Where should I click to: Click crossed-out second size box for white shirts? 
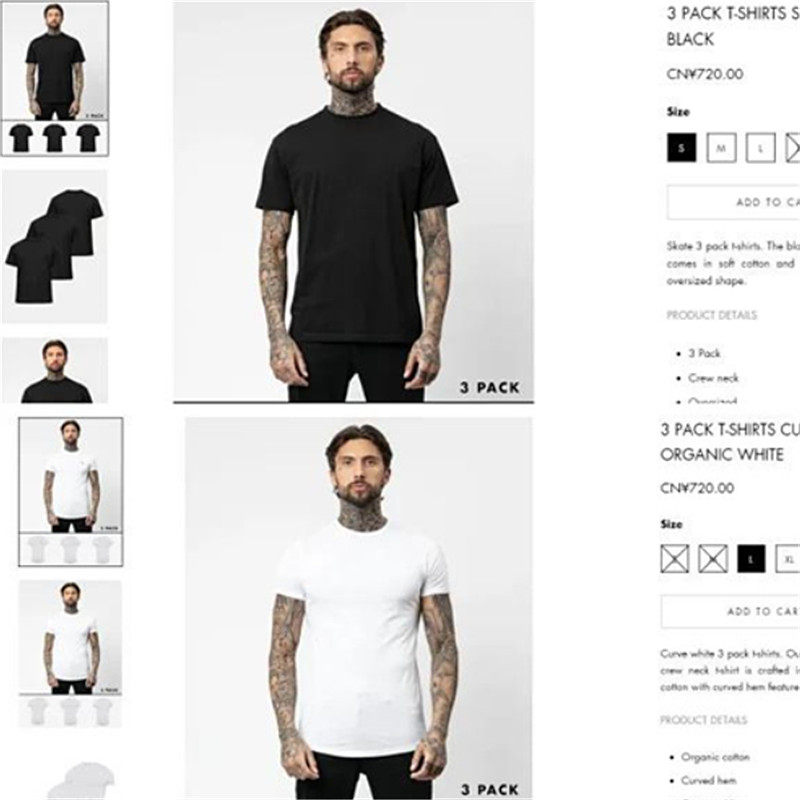click(x=713, y=559)
